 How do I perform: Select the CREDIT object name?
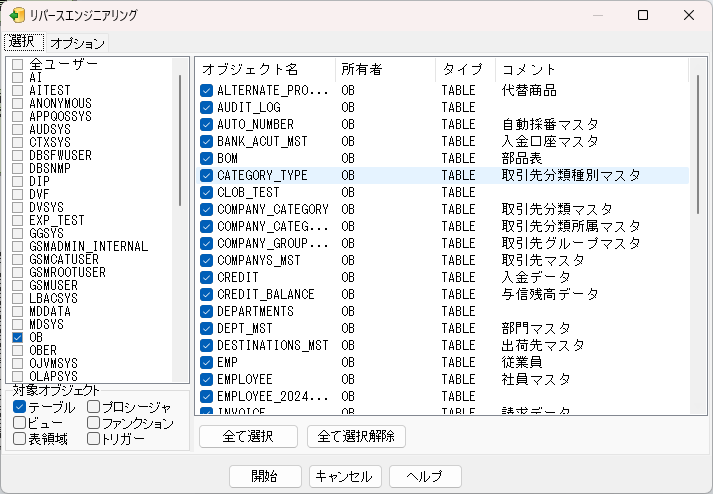pos(238,277)
